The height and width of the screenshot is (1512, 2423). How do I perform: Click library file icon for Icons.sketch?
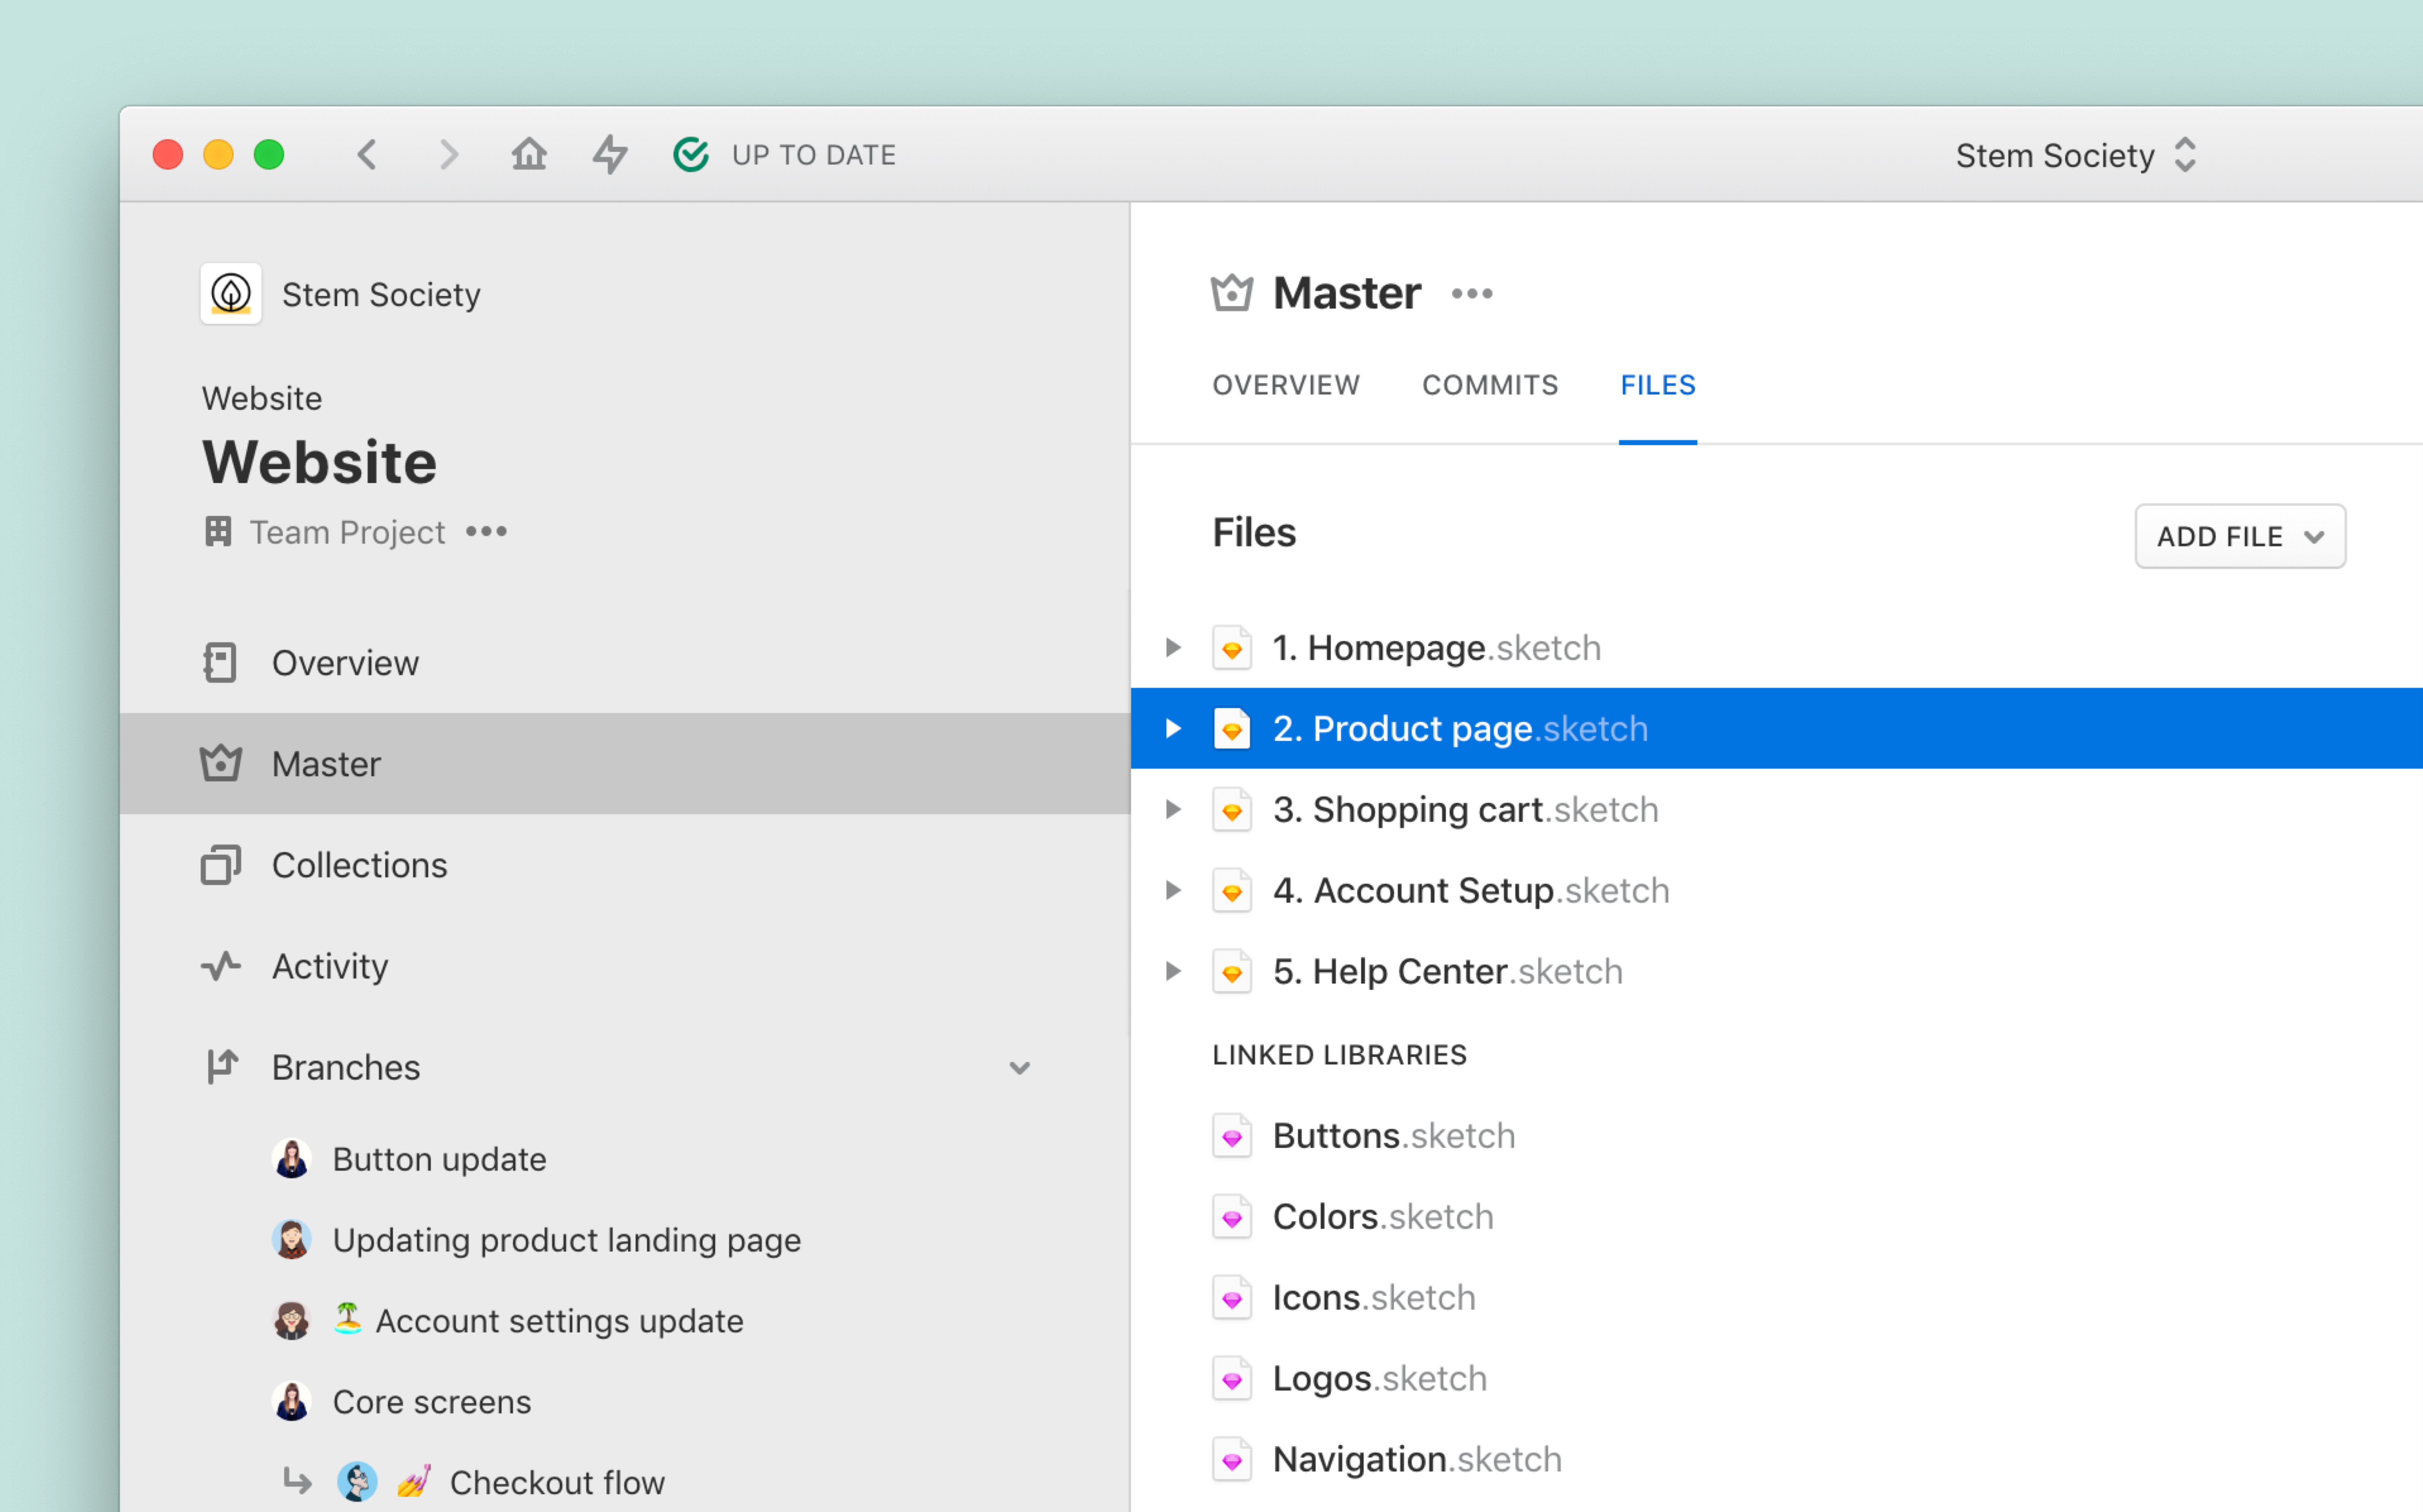pyautogui.click(x=1232, y=1298)
